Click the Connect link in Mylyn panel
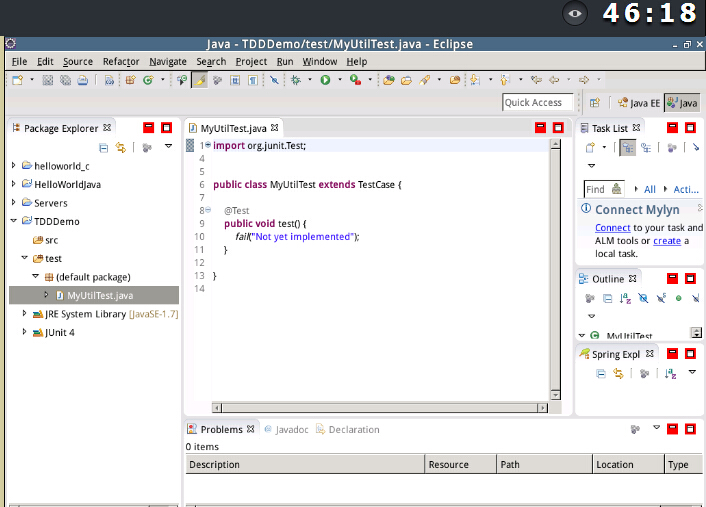Image resolution: width=706 pixels, height=507 pixels. pos(612,228)
